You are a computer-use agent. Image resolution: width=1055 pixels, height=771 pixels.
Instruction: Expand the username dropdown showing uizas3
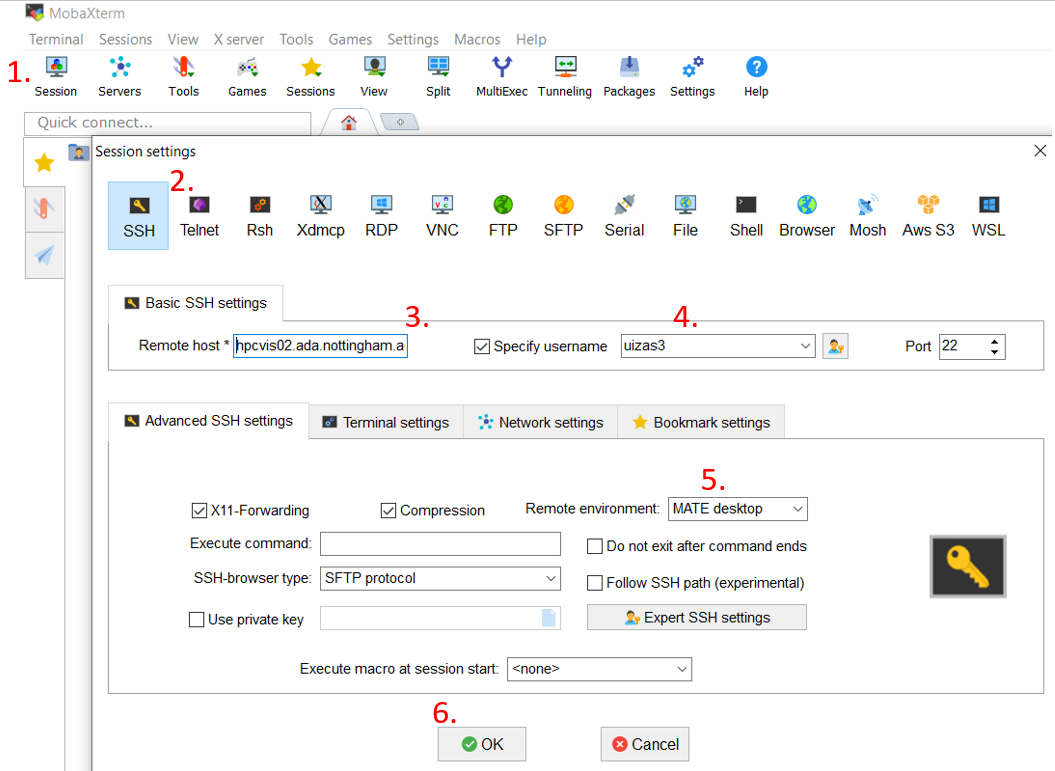point(805,346)
